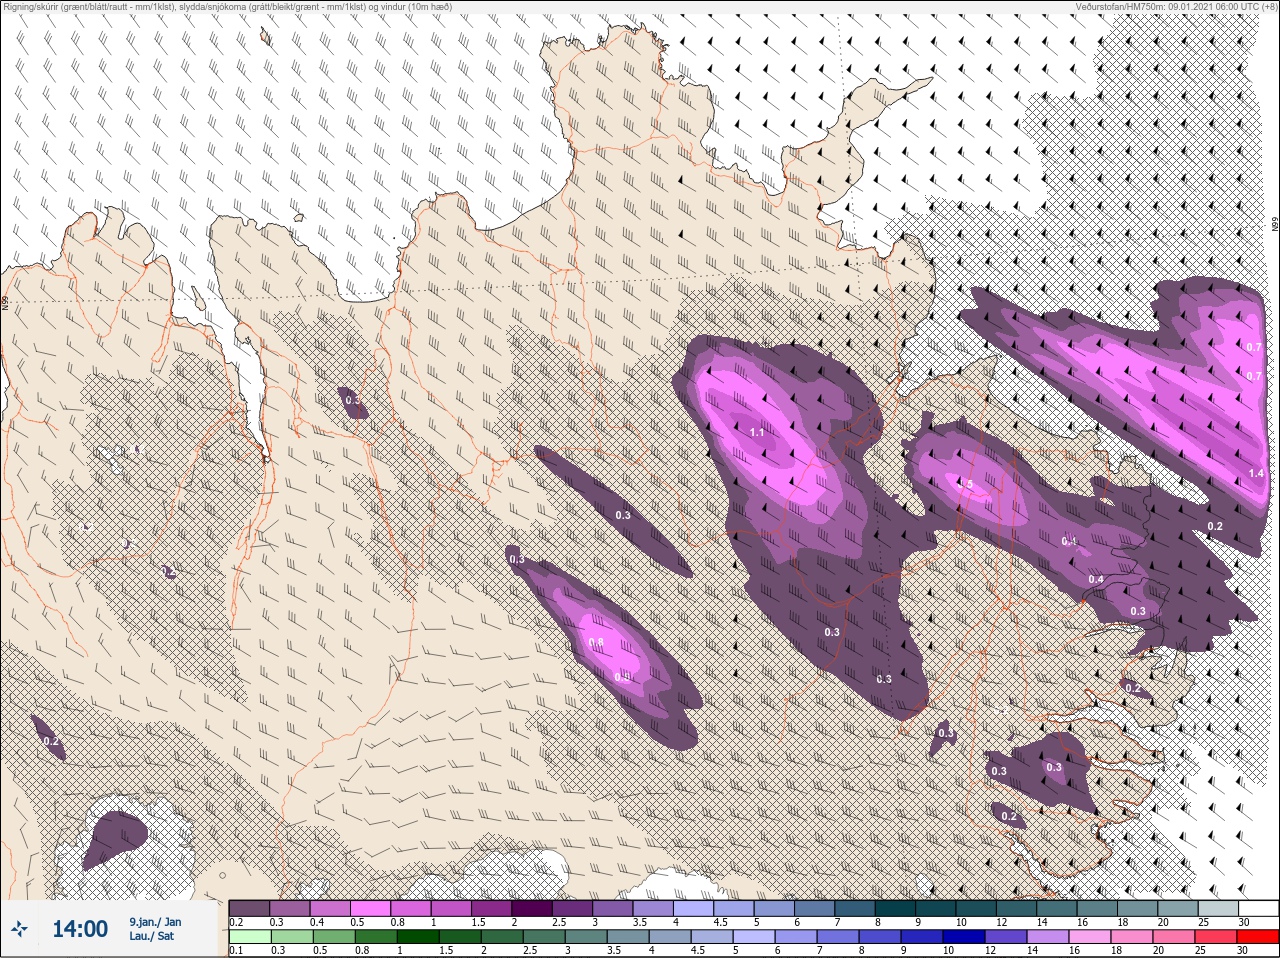Image resolution: width=1280 pixels, height=958 pixels.
Task: Select the dark green 1–1.5 swatch in the lower scale
Action: (418, 936)
